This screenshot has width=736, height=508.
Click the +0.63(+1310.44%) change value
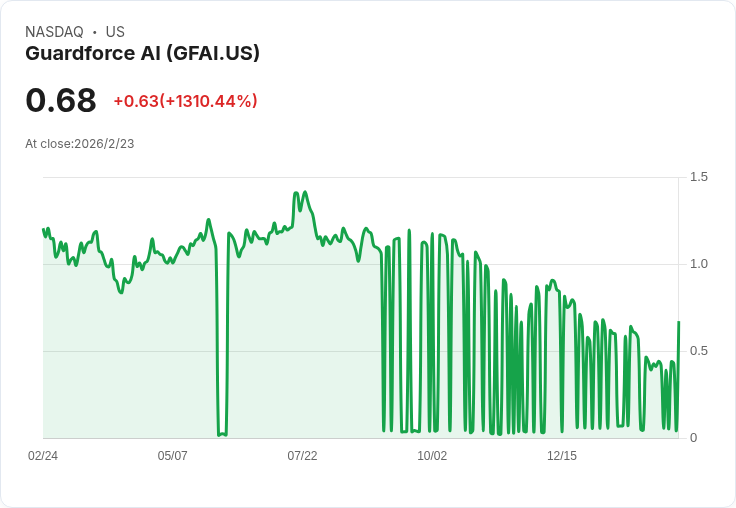pos(185,101)
